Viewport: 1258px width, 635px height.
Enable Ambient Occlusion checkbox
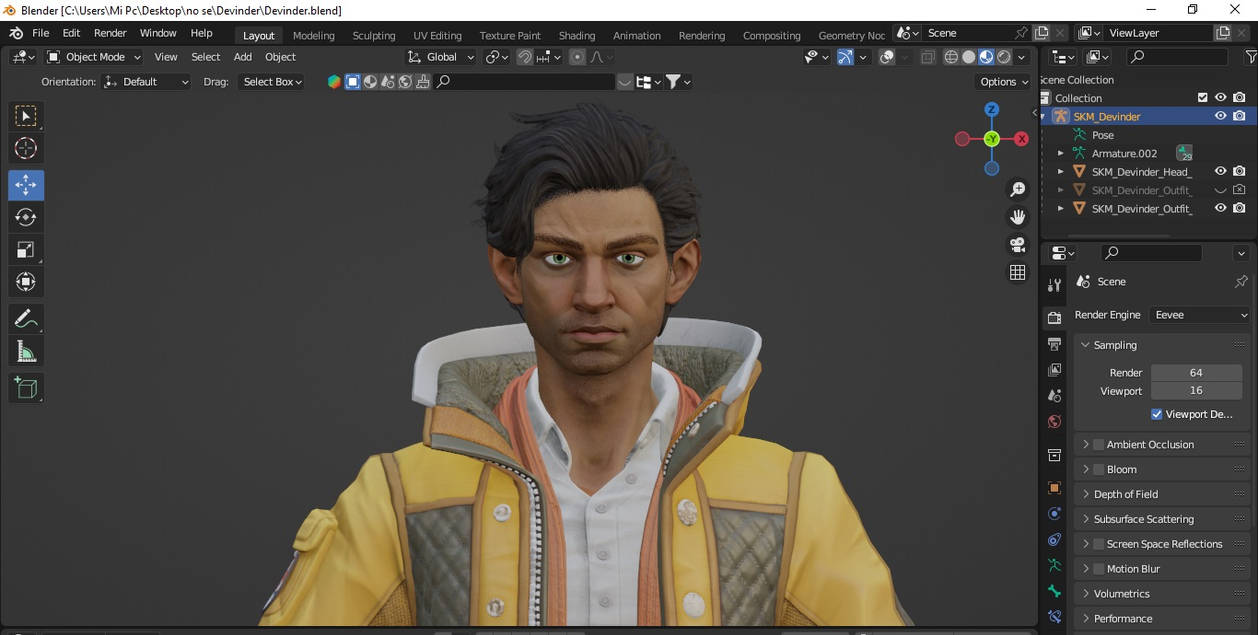1099,444
